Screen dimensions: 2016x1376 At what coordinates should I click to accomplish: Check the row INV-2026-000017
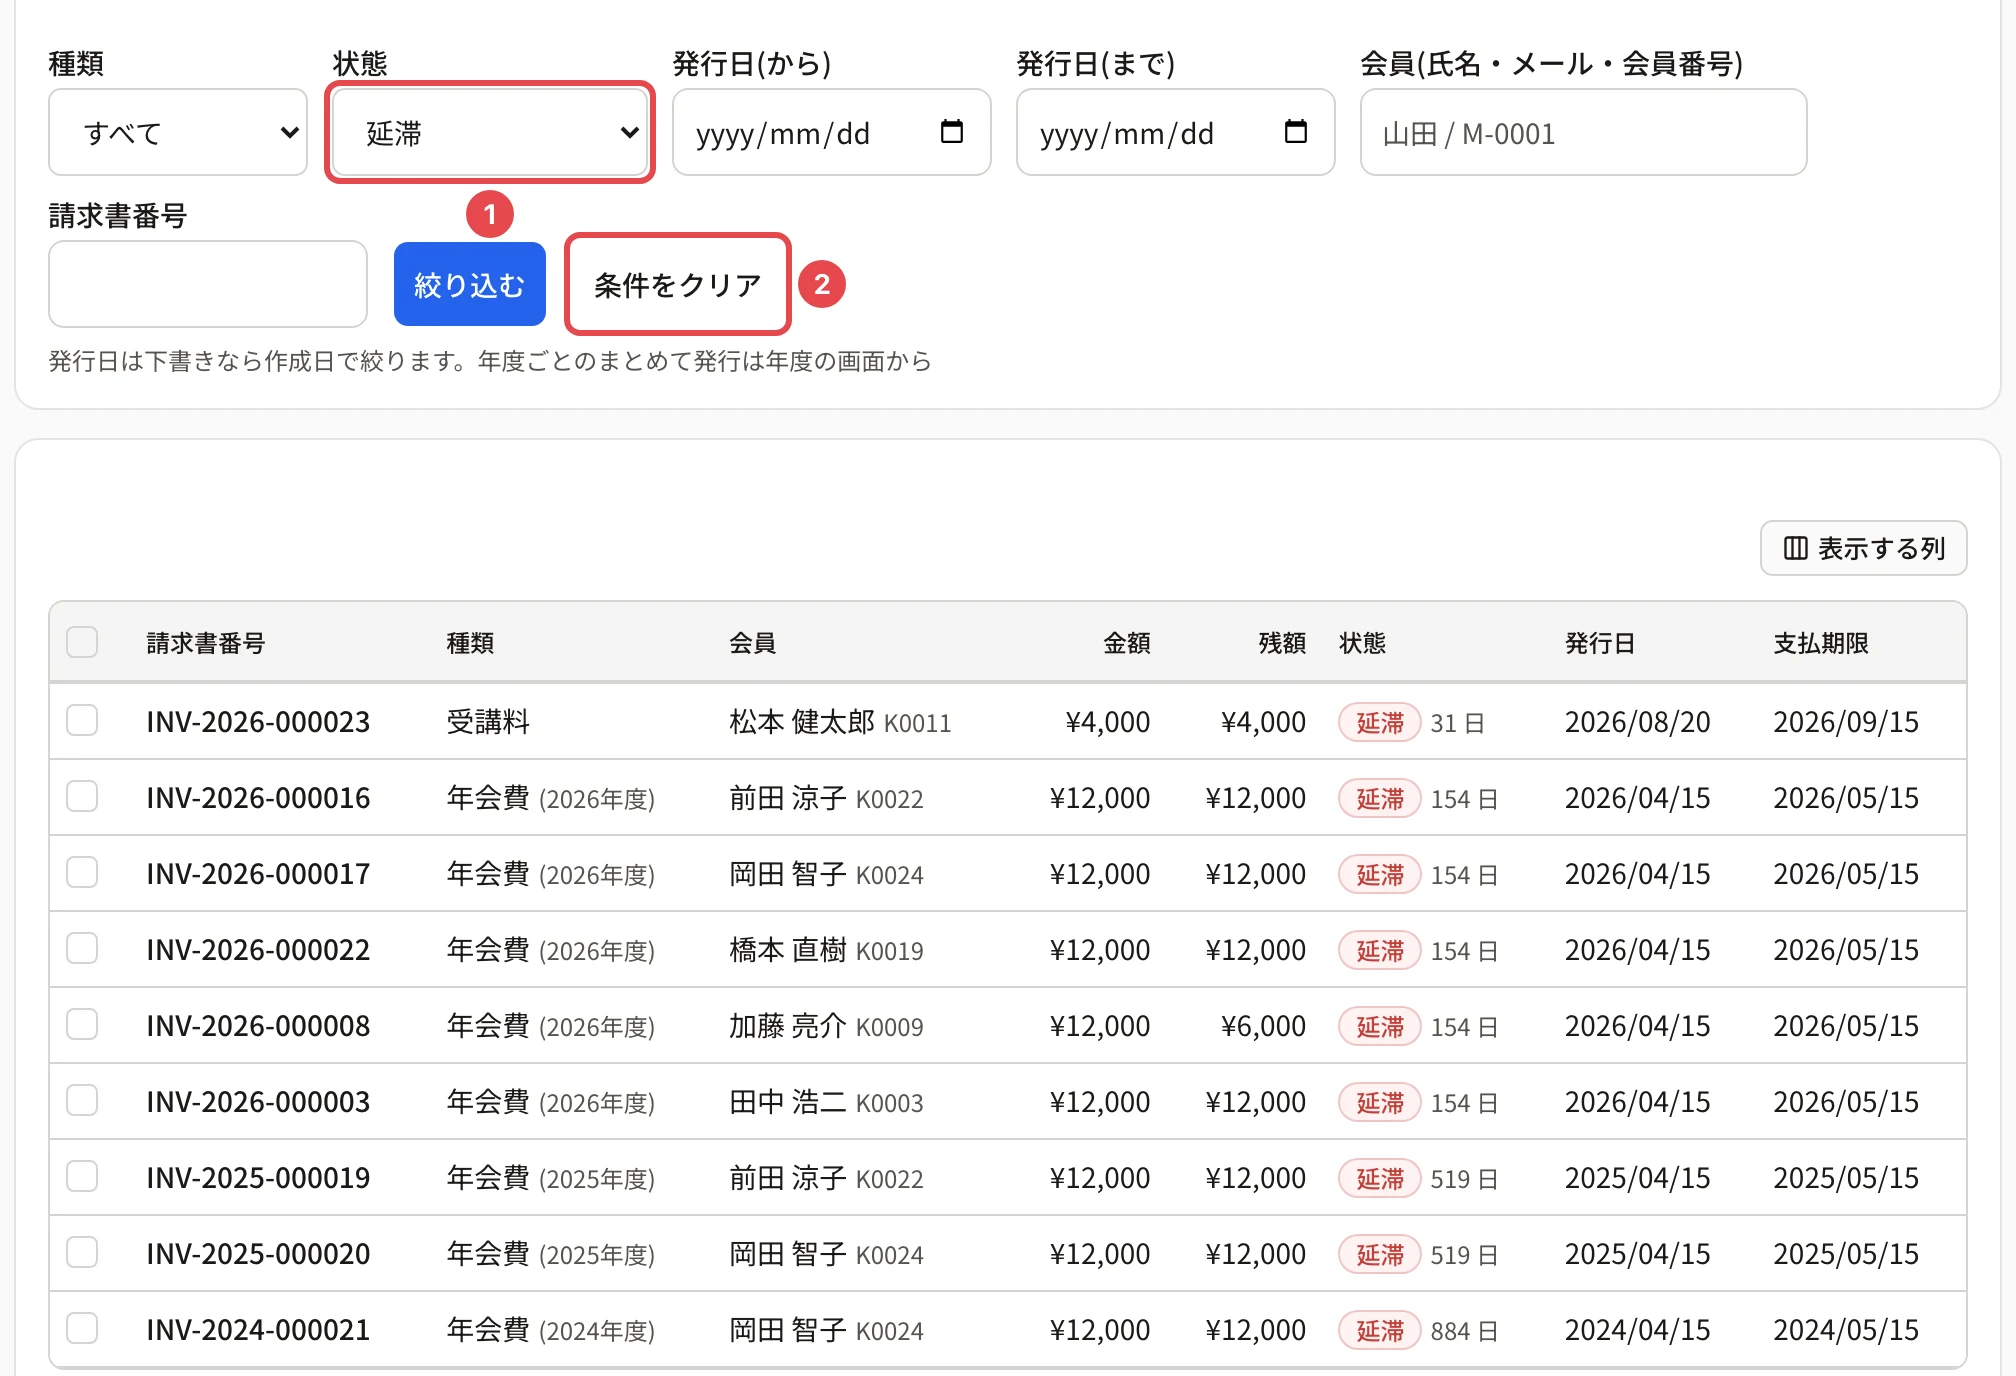82,872
